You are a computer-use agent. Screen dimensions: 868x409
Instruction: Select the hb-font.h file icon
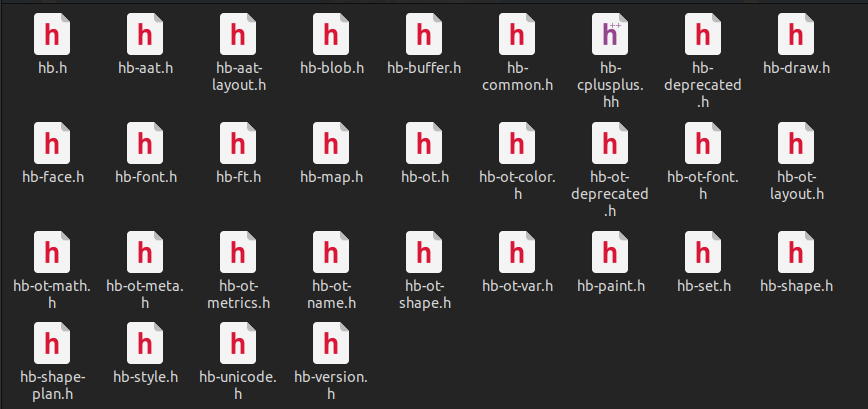pyautogui.click(x=145, y=143)
